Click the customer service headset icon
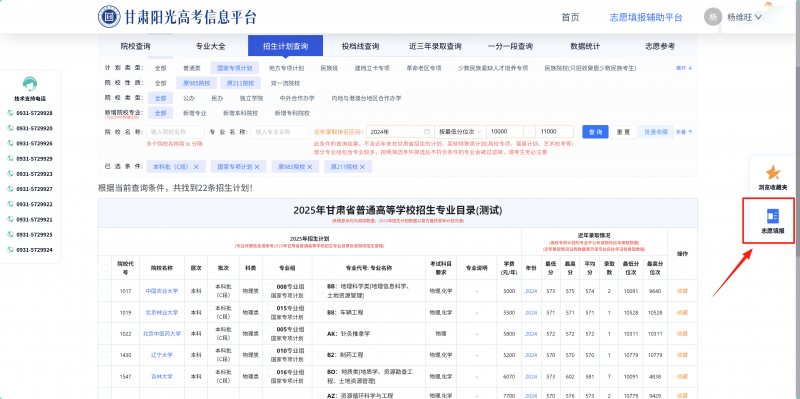Screen dimensions: 800x399 [x=30, y=84]
